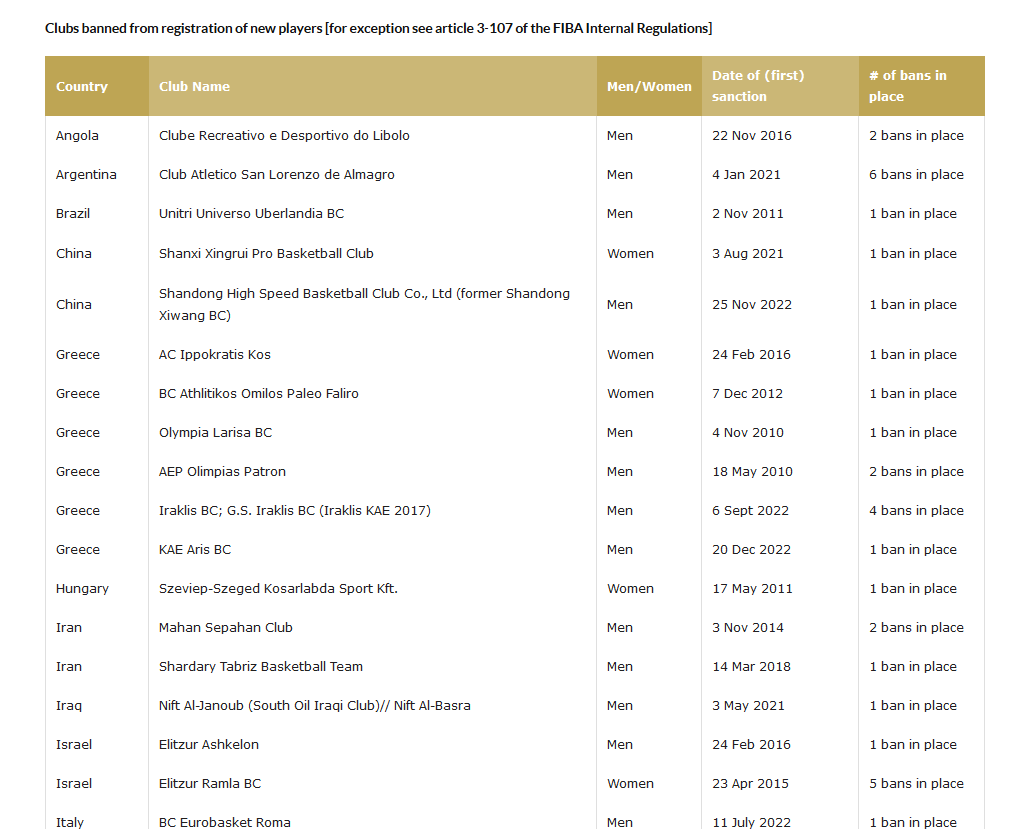The height and width of the screenshot is (829, 1033).
Task: Select Nift Al-Janoub (South Oil Iraqi Club) entry
Action: tap(314, 706)
